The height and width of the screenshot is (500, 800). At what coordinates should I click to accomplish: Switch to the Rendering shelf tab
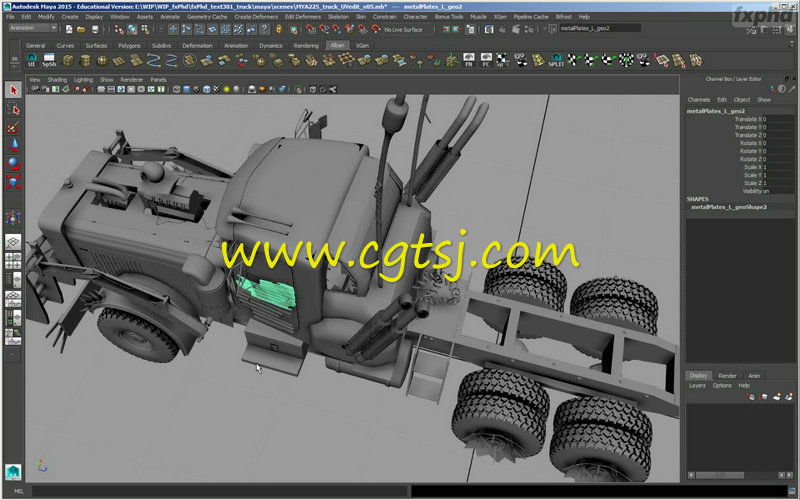click(306, 45)
